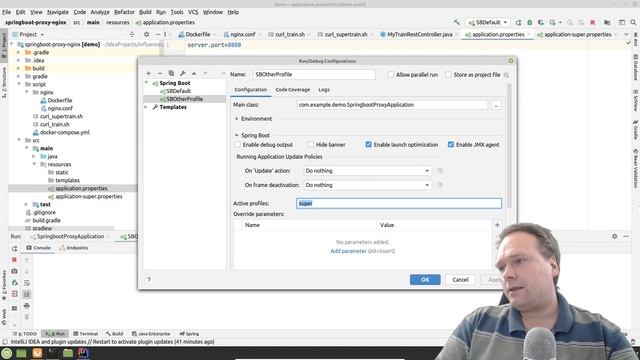Click OK to save configuration
The height and width of the screenshot is (360, 640).
425,280
